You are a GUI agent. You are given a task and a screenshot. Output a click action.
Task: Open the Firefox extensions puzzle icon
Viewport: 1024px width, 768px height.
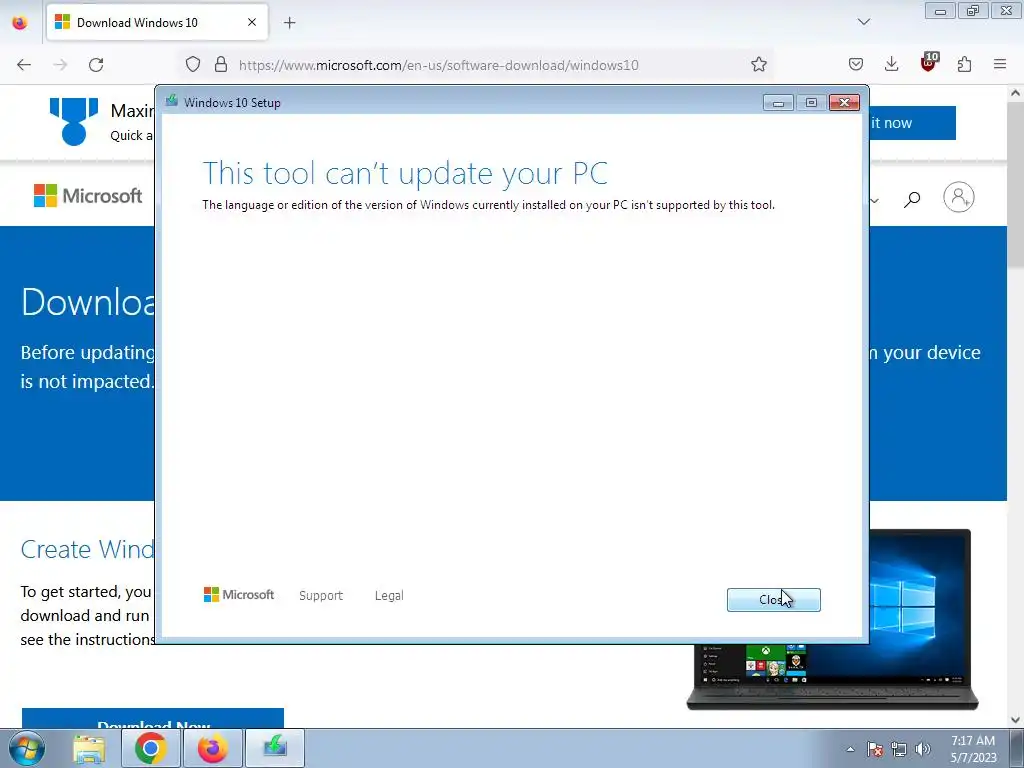965,65
